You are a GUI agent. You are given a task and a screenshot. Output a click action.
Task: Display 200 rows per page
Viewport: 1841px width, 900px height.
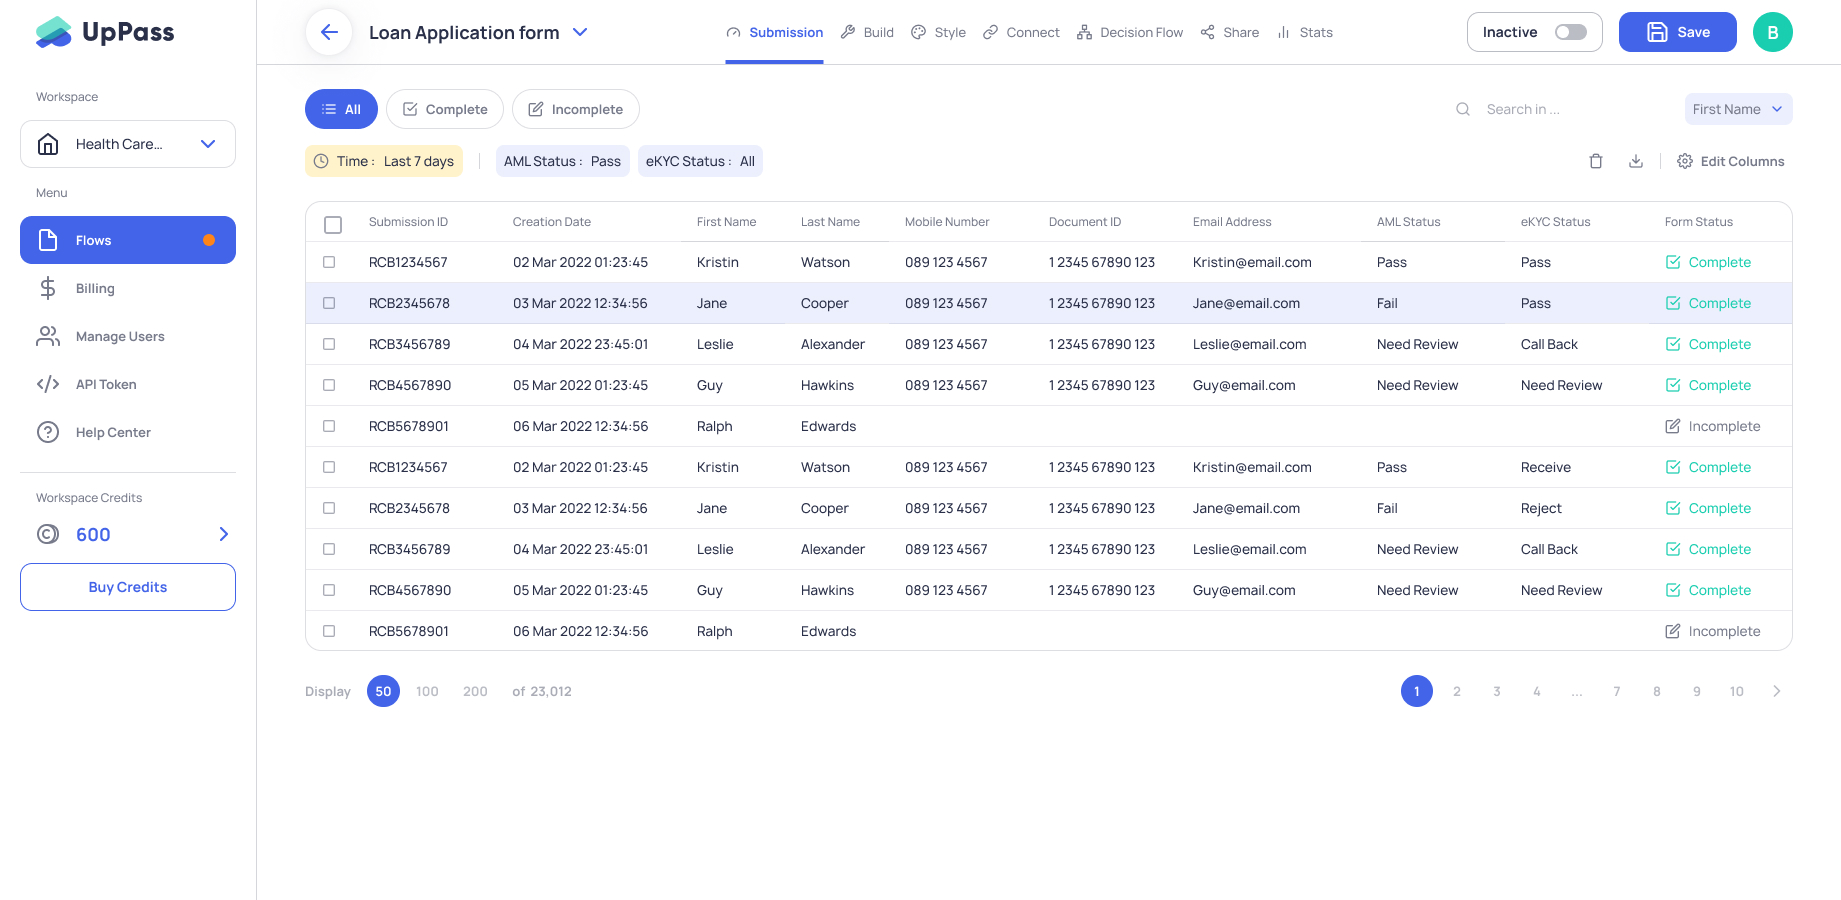[x=475, y=691]
